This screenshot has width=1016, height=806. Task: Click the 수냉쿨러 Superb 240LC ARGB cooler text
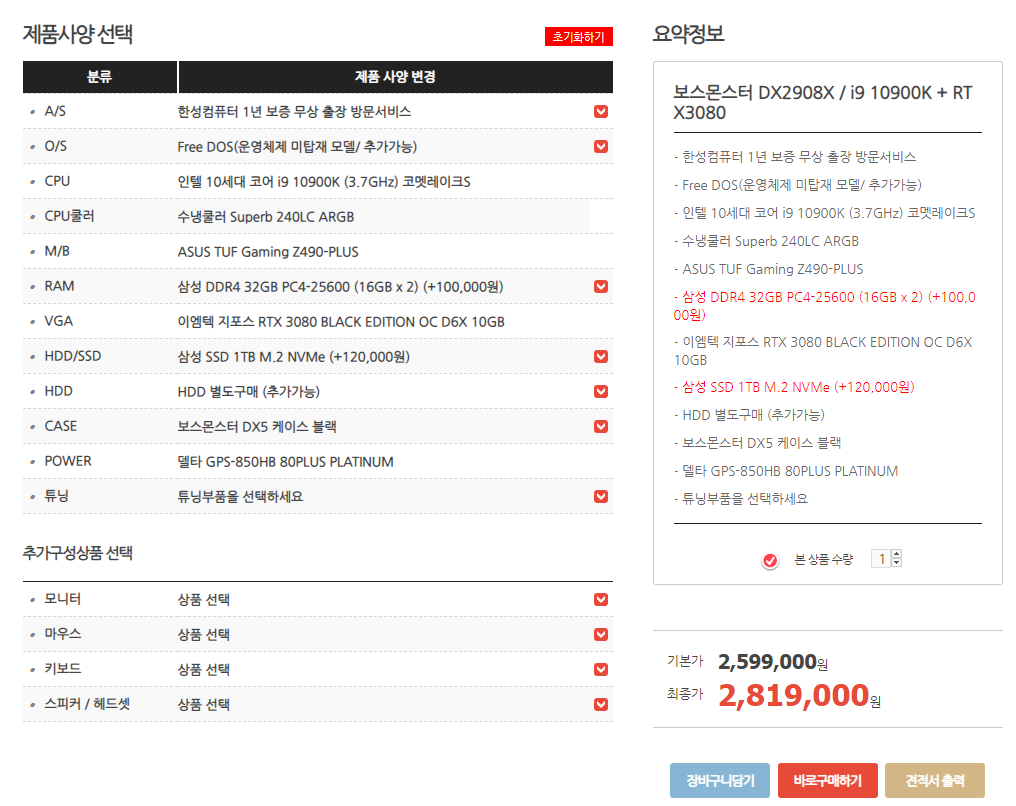point(266,216)
